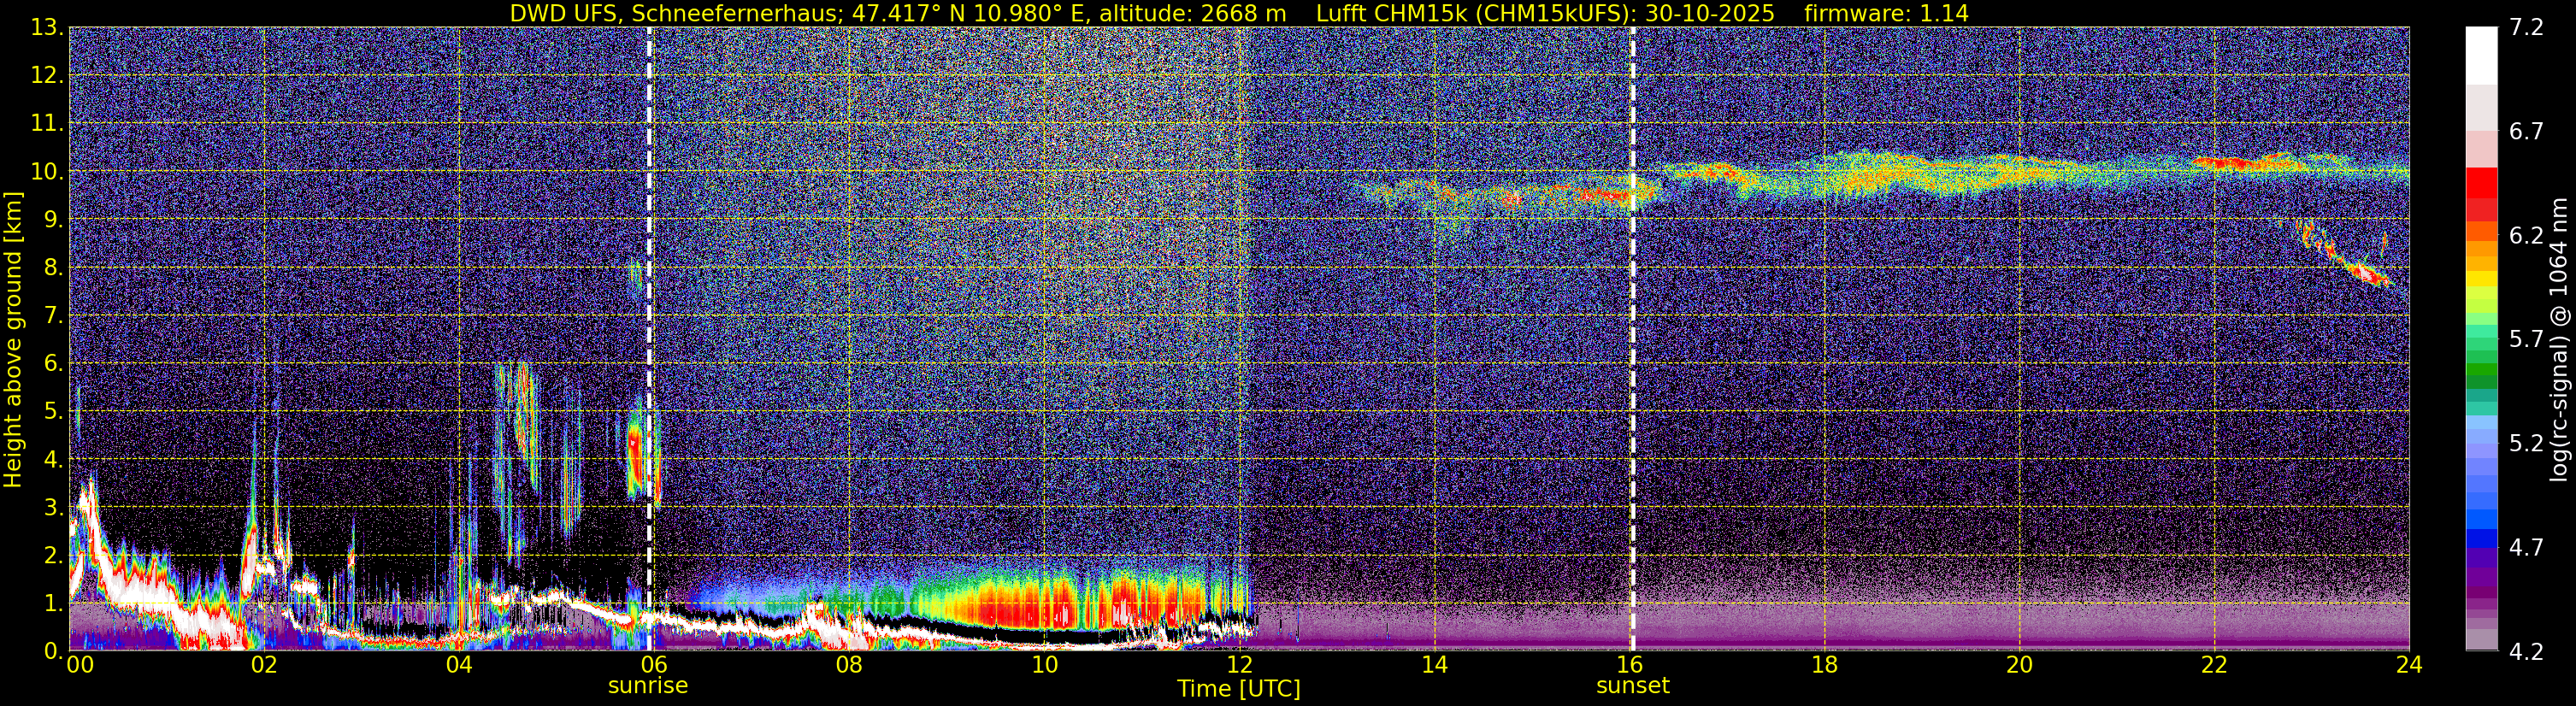Image resolution: width=2576 pixels, height=706 pixels.
Task: Click the '08' tick on the time axis
Action: [x=849, y=665]
